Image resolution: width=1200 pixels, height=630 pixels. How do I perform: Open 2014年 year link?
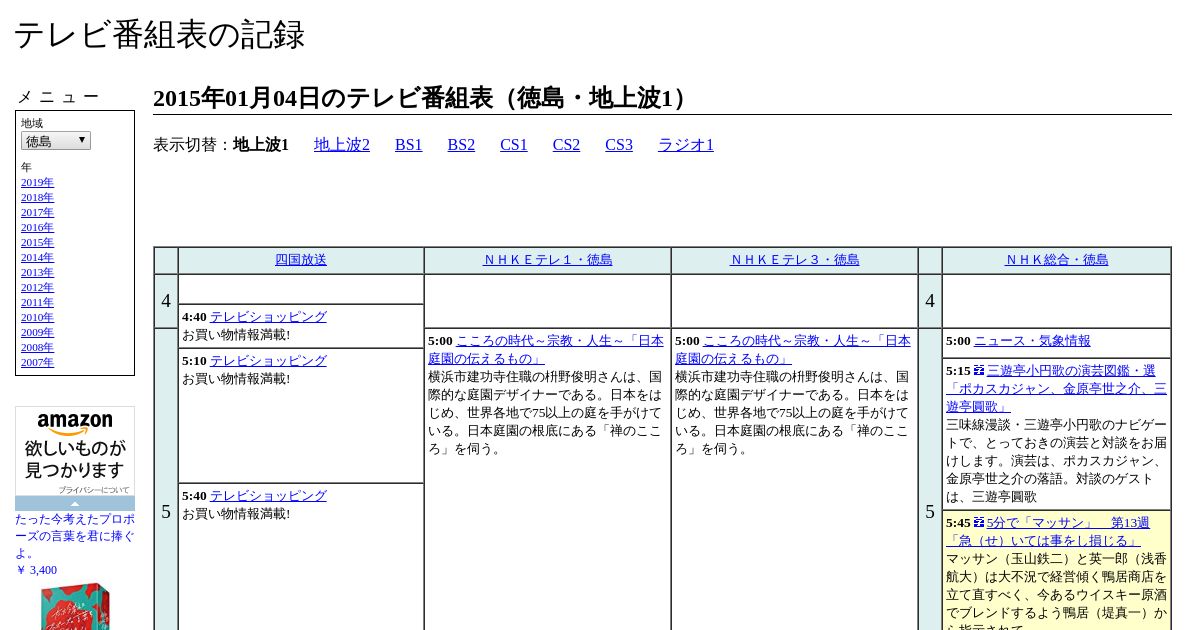37,257
